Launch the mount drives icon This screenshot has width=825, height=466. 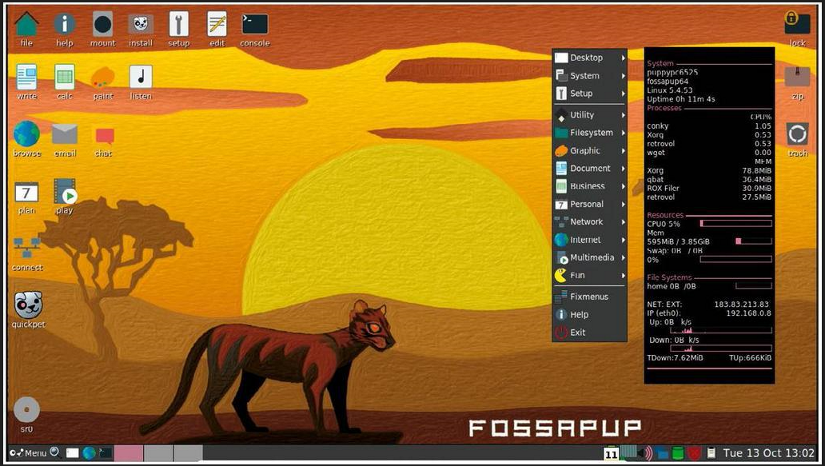[x=103, y=25]
